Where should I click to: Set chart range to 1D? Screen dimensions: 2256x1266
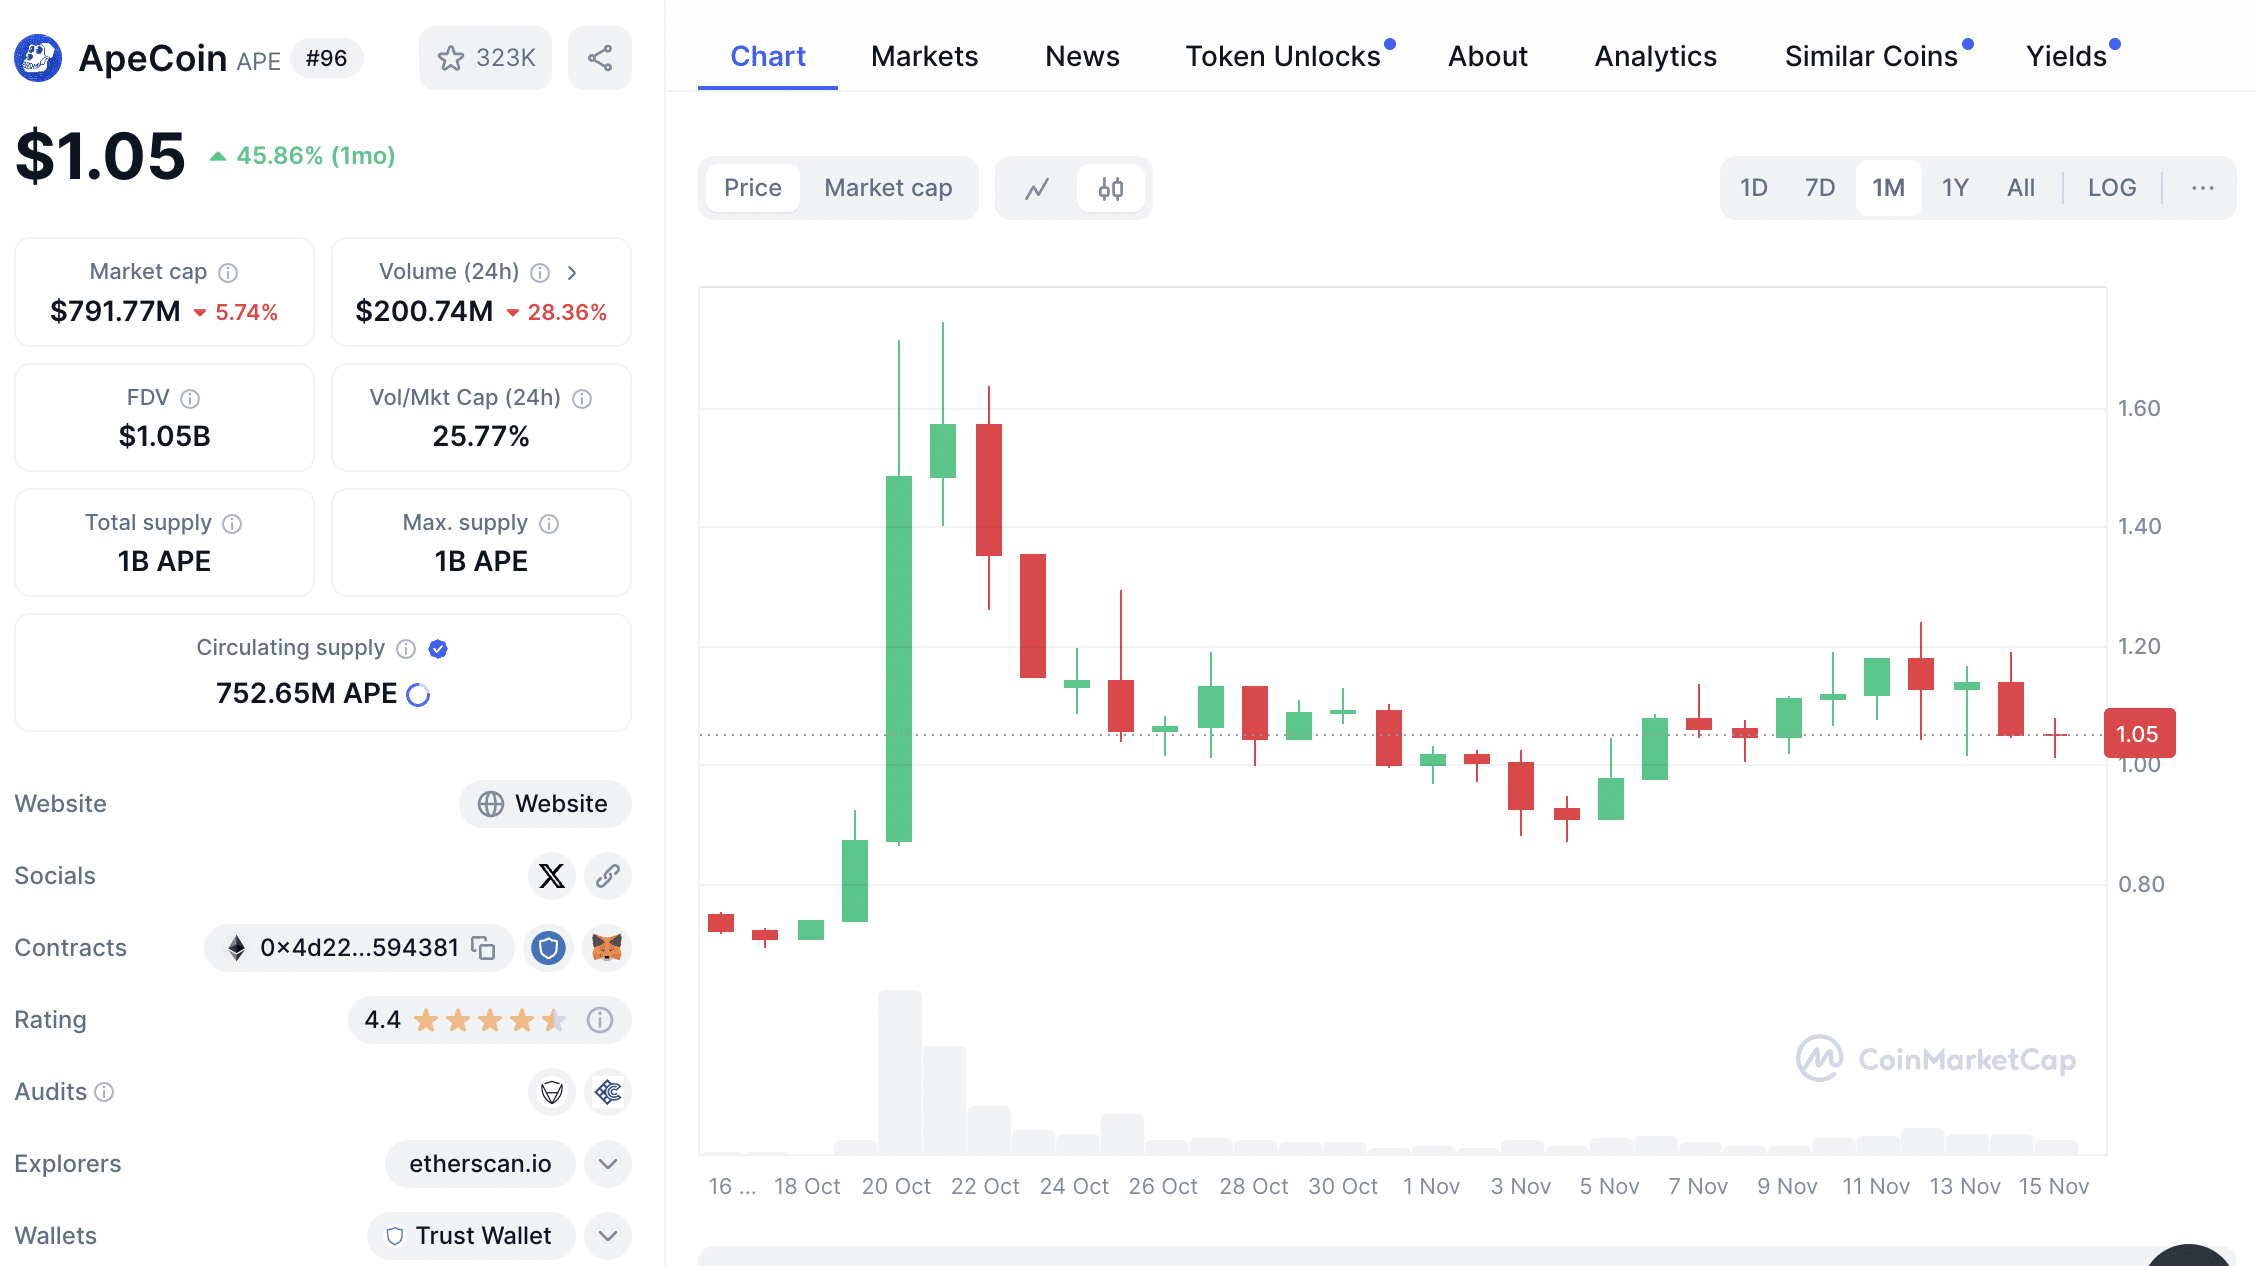[x=1754, y=188]
